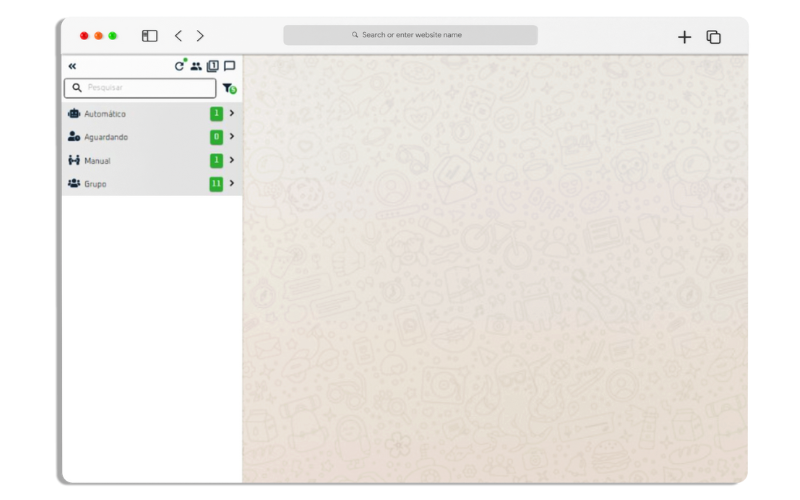The image size is (800, 500).
Task: Click the Grupo label
Action: 95,184
